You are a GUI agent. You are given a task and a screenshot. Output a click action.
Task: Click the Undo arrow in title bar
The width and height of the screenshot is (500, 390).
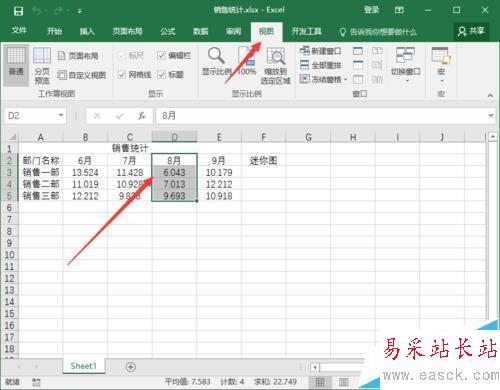[x=37, y=11]
